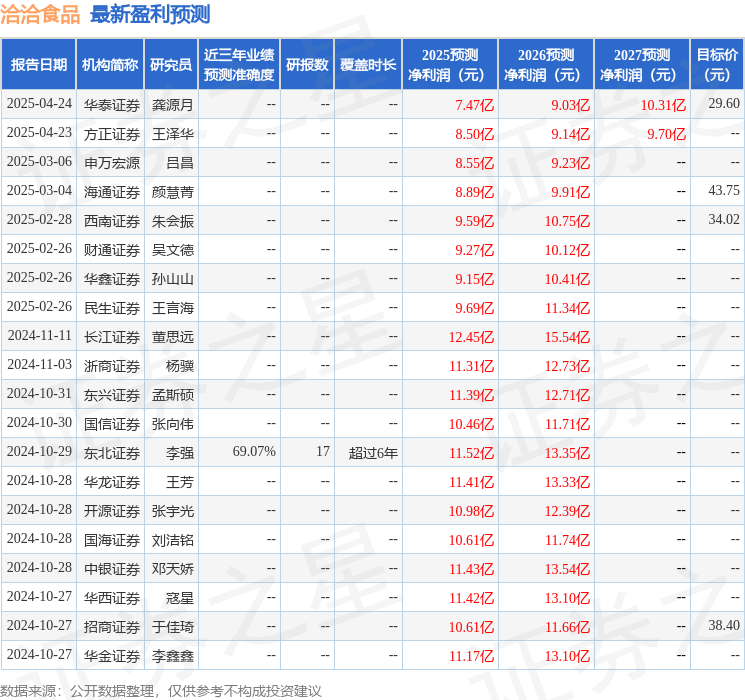Select the 研究员 column header
Viewport: 745px width, 700px height.
(171, 65)
